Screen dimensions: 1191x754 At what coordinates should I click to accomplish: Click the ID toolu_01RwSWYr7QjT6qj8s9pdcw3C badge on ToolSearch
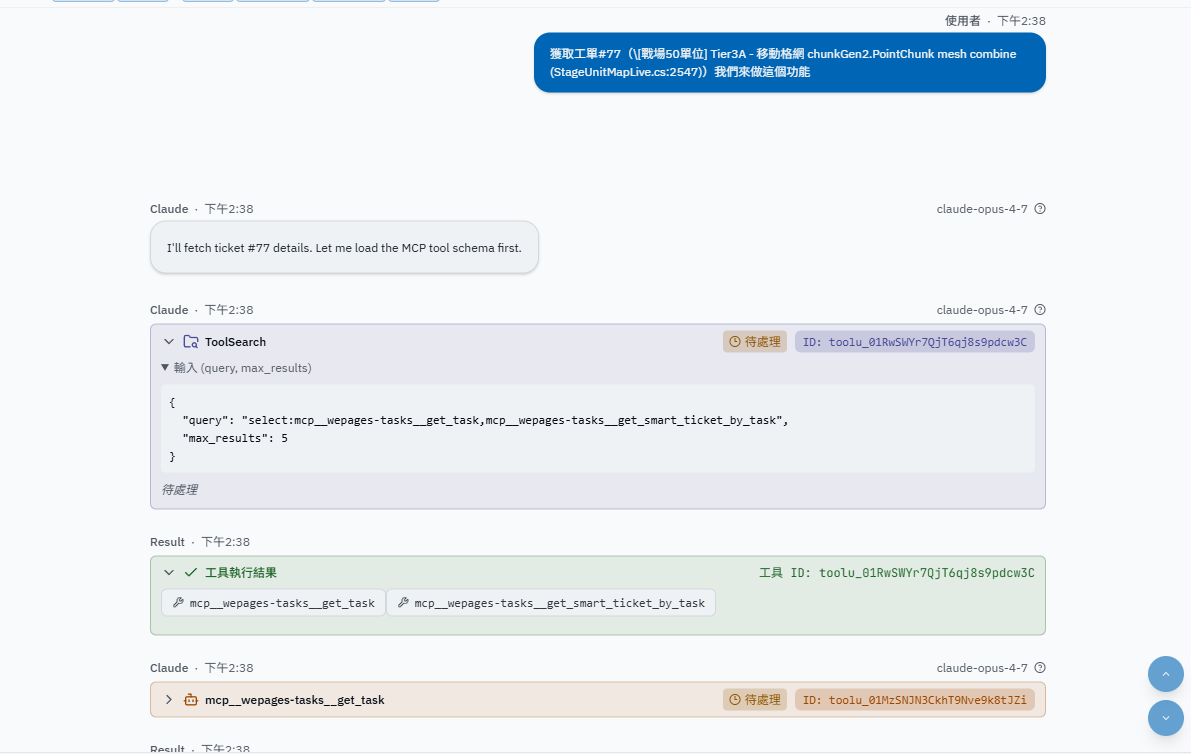tap(915, 342)
